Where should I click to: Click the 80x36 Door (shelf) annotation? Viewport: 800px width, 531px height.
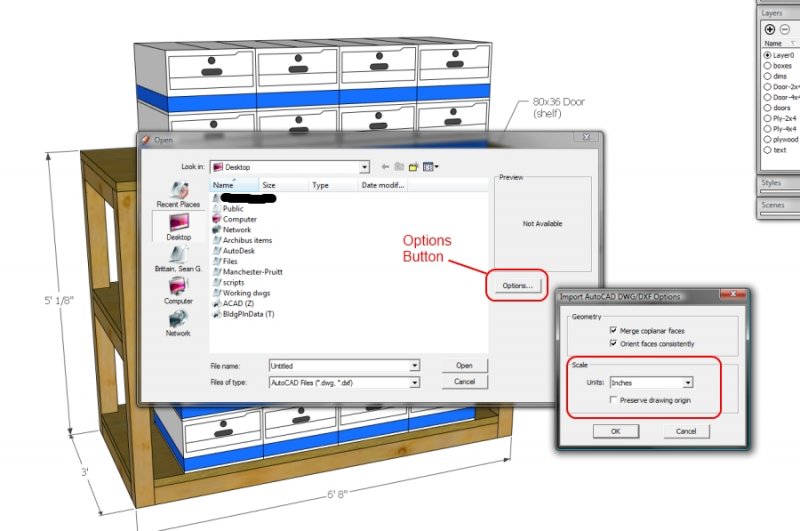coord(559,108)
